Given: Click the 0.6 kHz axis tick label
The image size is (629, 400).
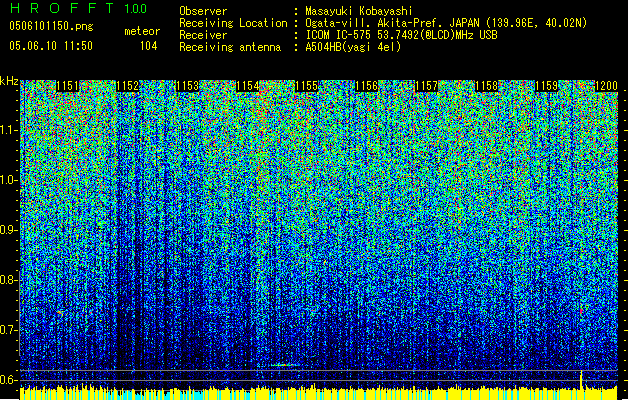Looking at the screenshot, I should (8, 380).
